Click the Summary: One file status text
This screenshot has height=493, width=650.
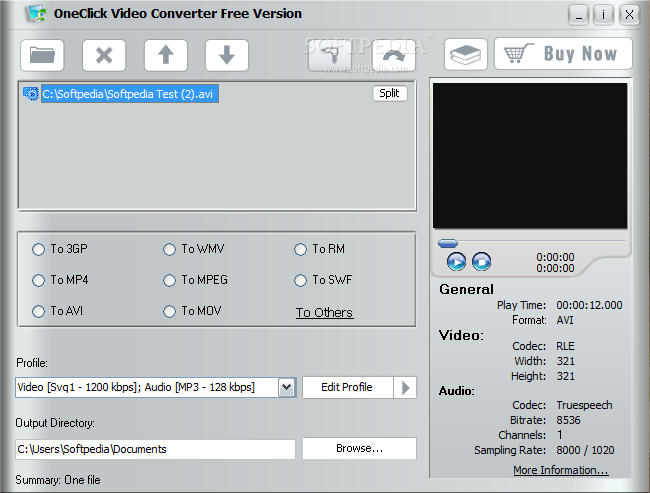click(x=58, y=480)
